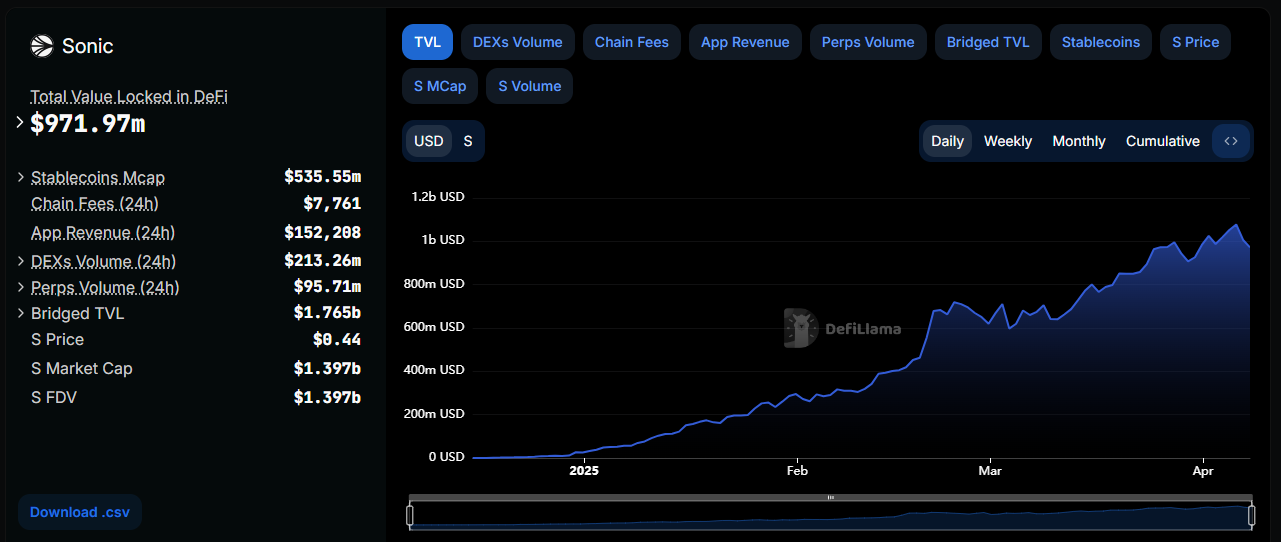1281x542 pixels.
Task: Click the $535.55m stablecoins value
Action: pyautogui.click(x=322, y=177)
